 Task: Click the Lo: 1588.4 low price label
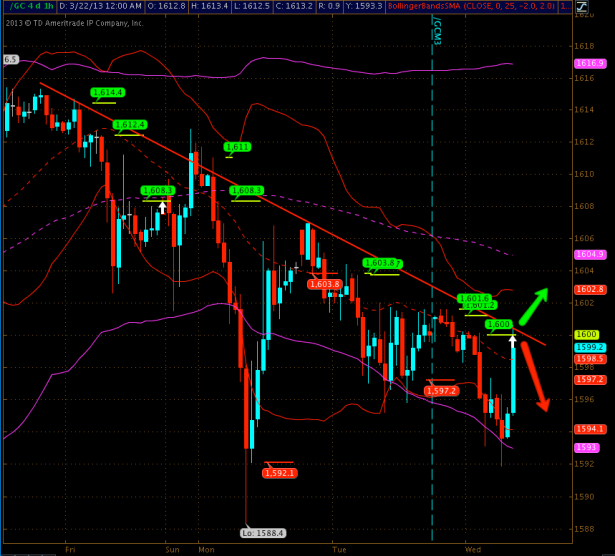263,533
